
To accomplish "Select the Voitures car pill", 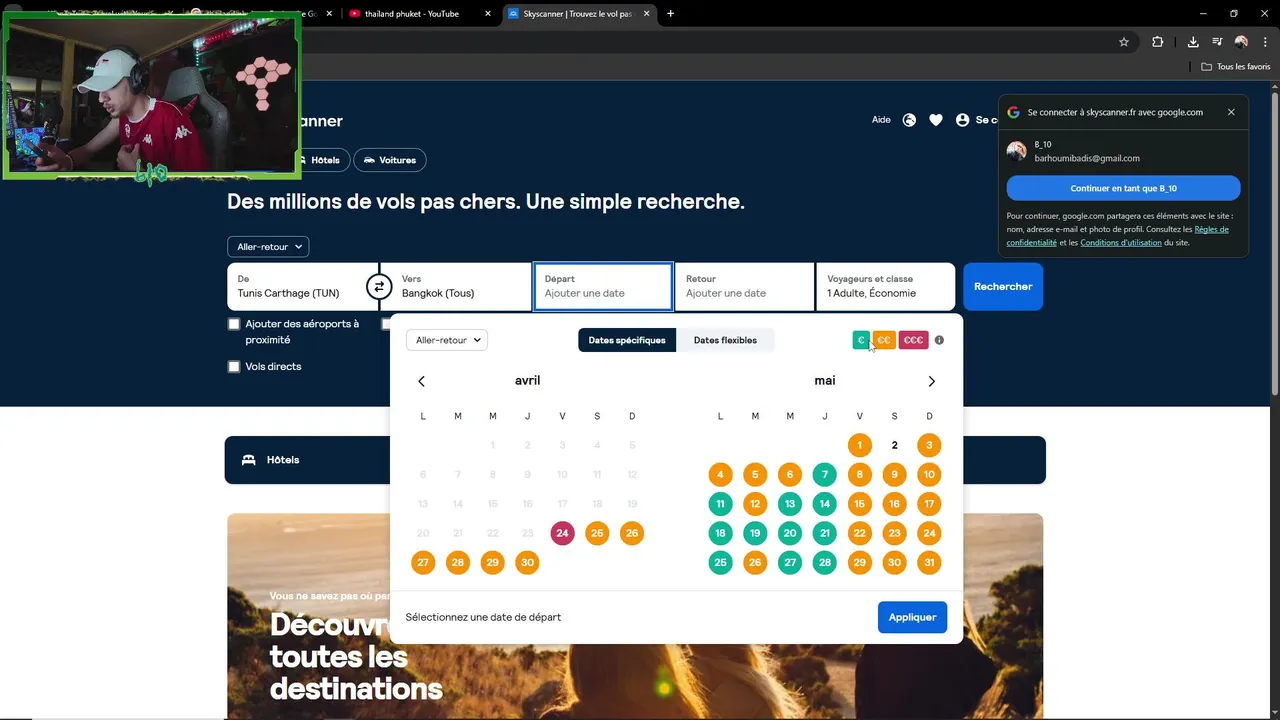I will pos(390,160).
